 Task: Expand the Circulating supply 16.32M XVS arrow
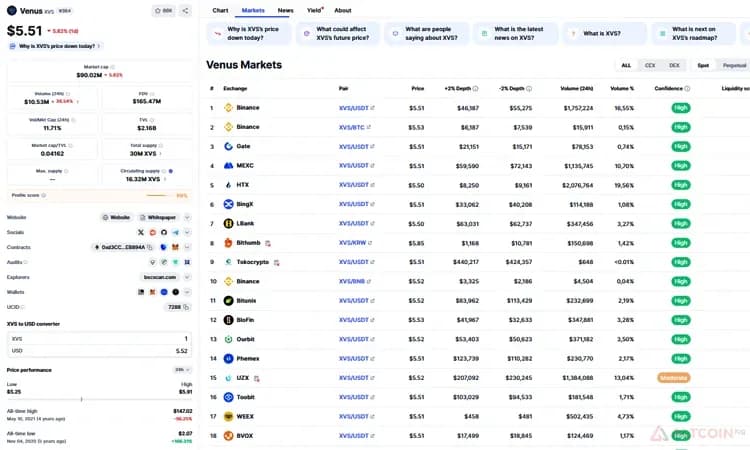click(165, 179)
